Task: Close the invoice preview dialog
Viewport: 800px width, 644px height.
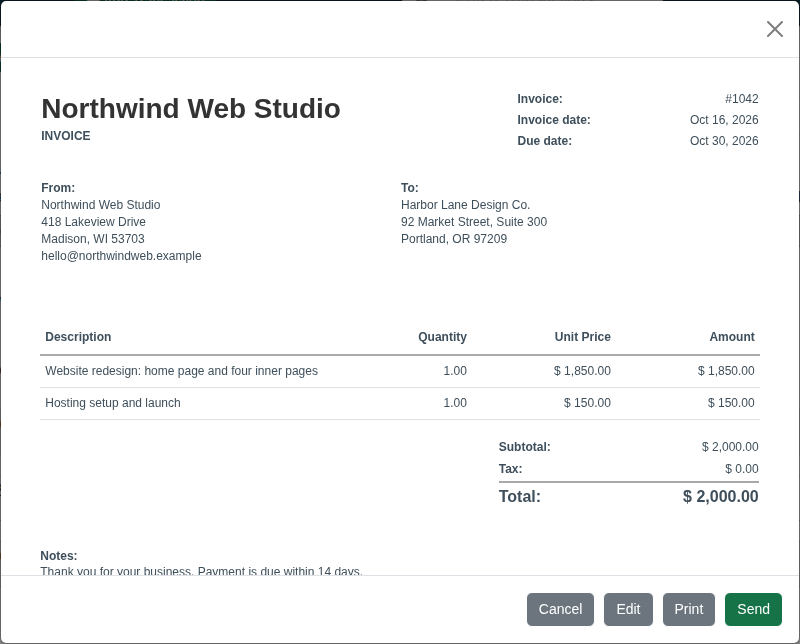Action: coord(774,29)
